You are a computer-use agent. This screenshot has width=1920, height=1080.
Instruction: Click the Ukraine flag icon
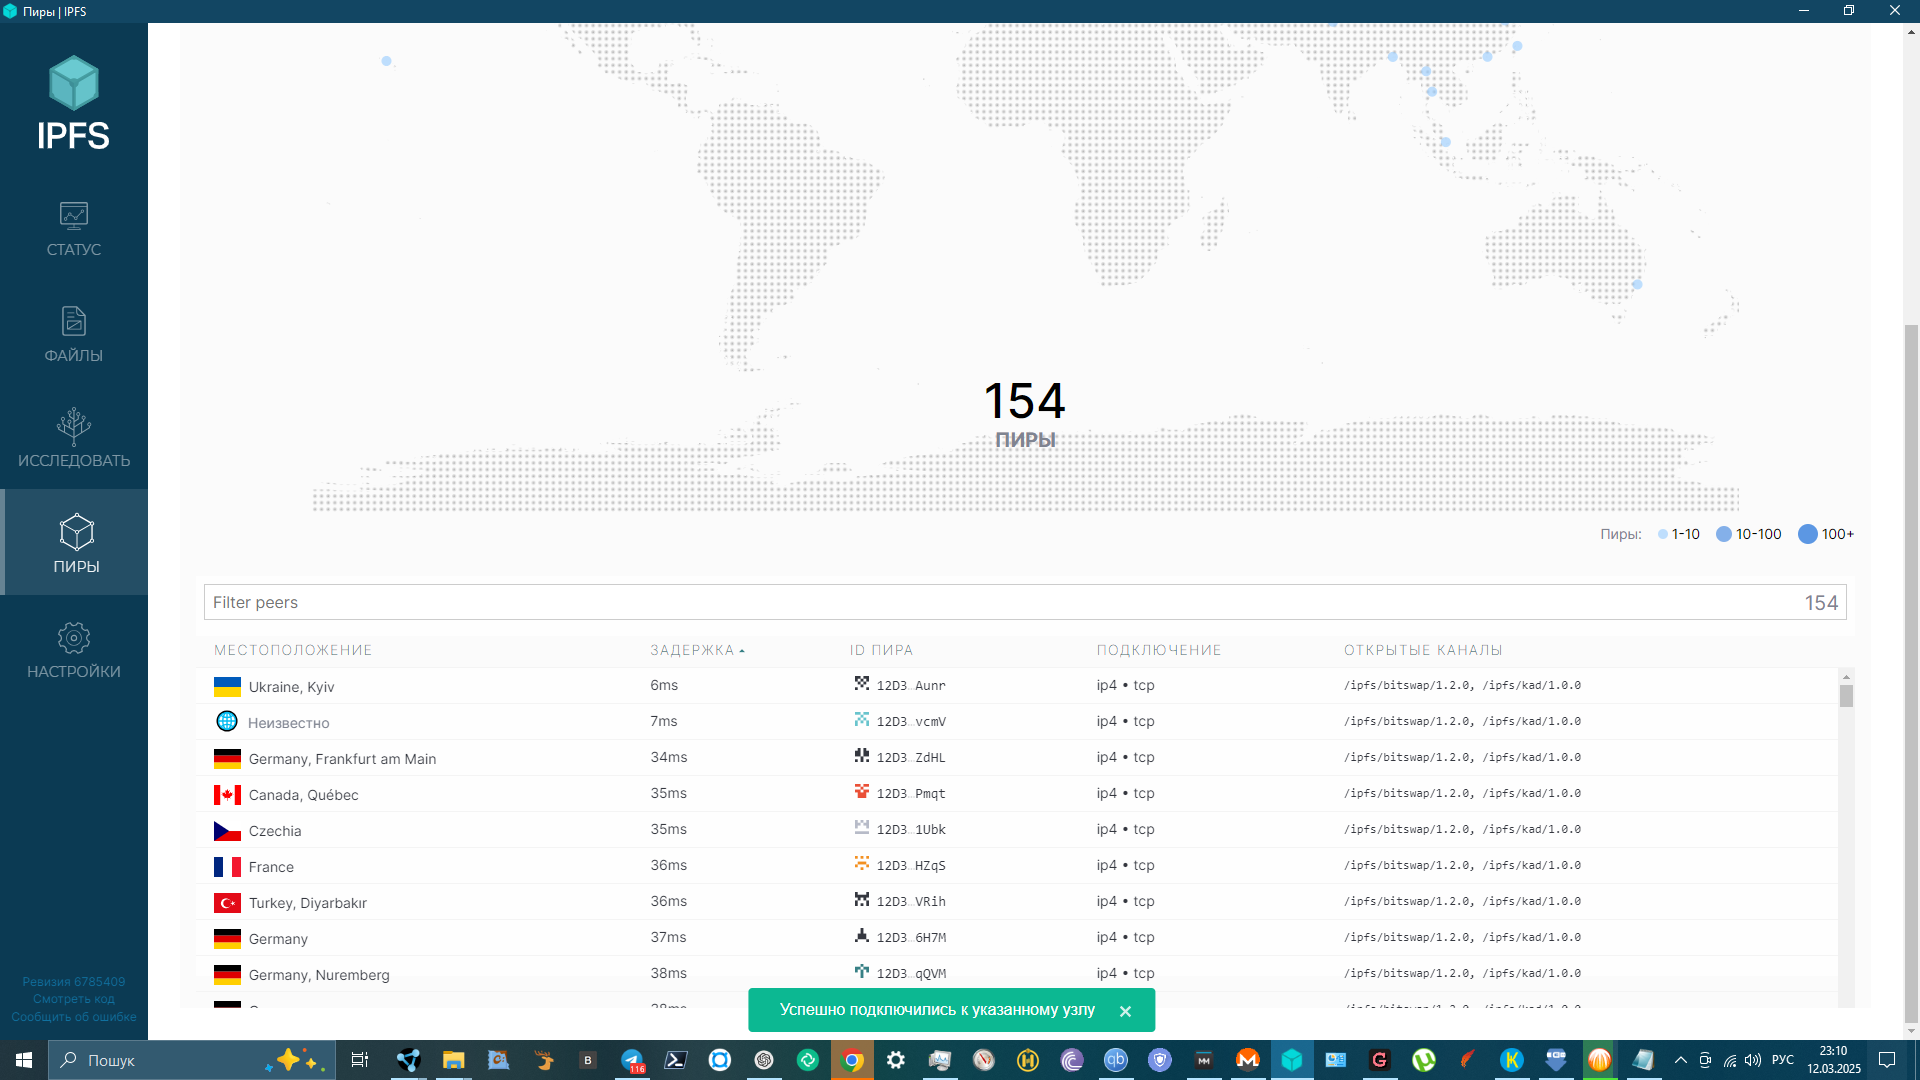(x=227, y=687)
